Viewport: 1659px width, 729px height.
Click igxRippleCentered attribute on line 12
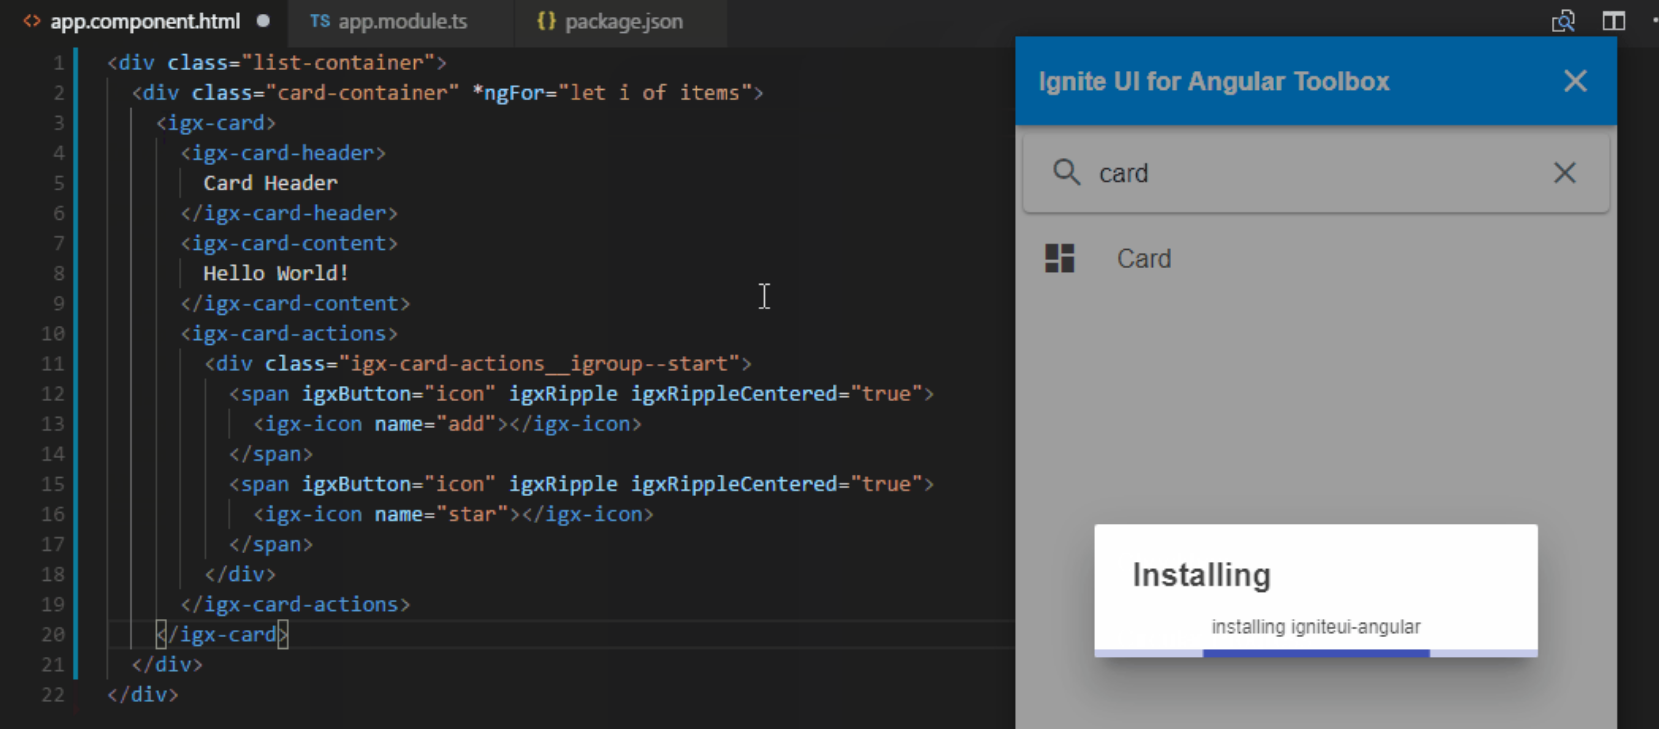pyautogui.click(x=734, y=394)
